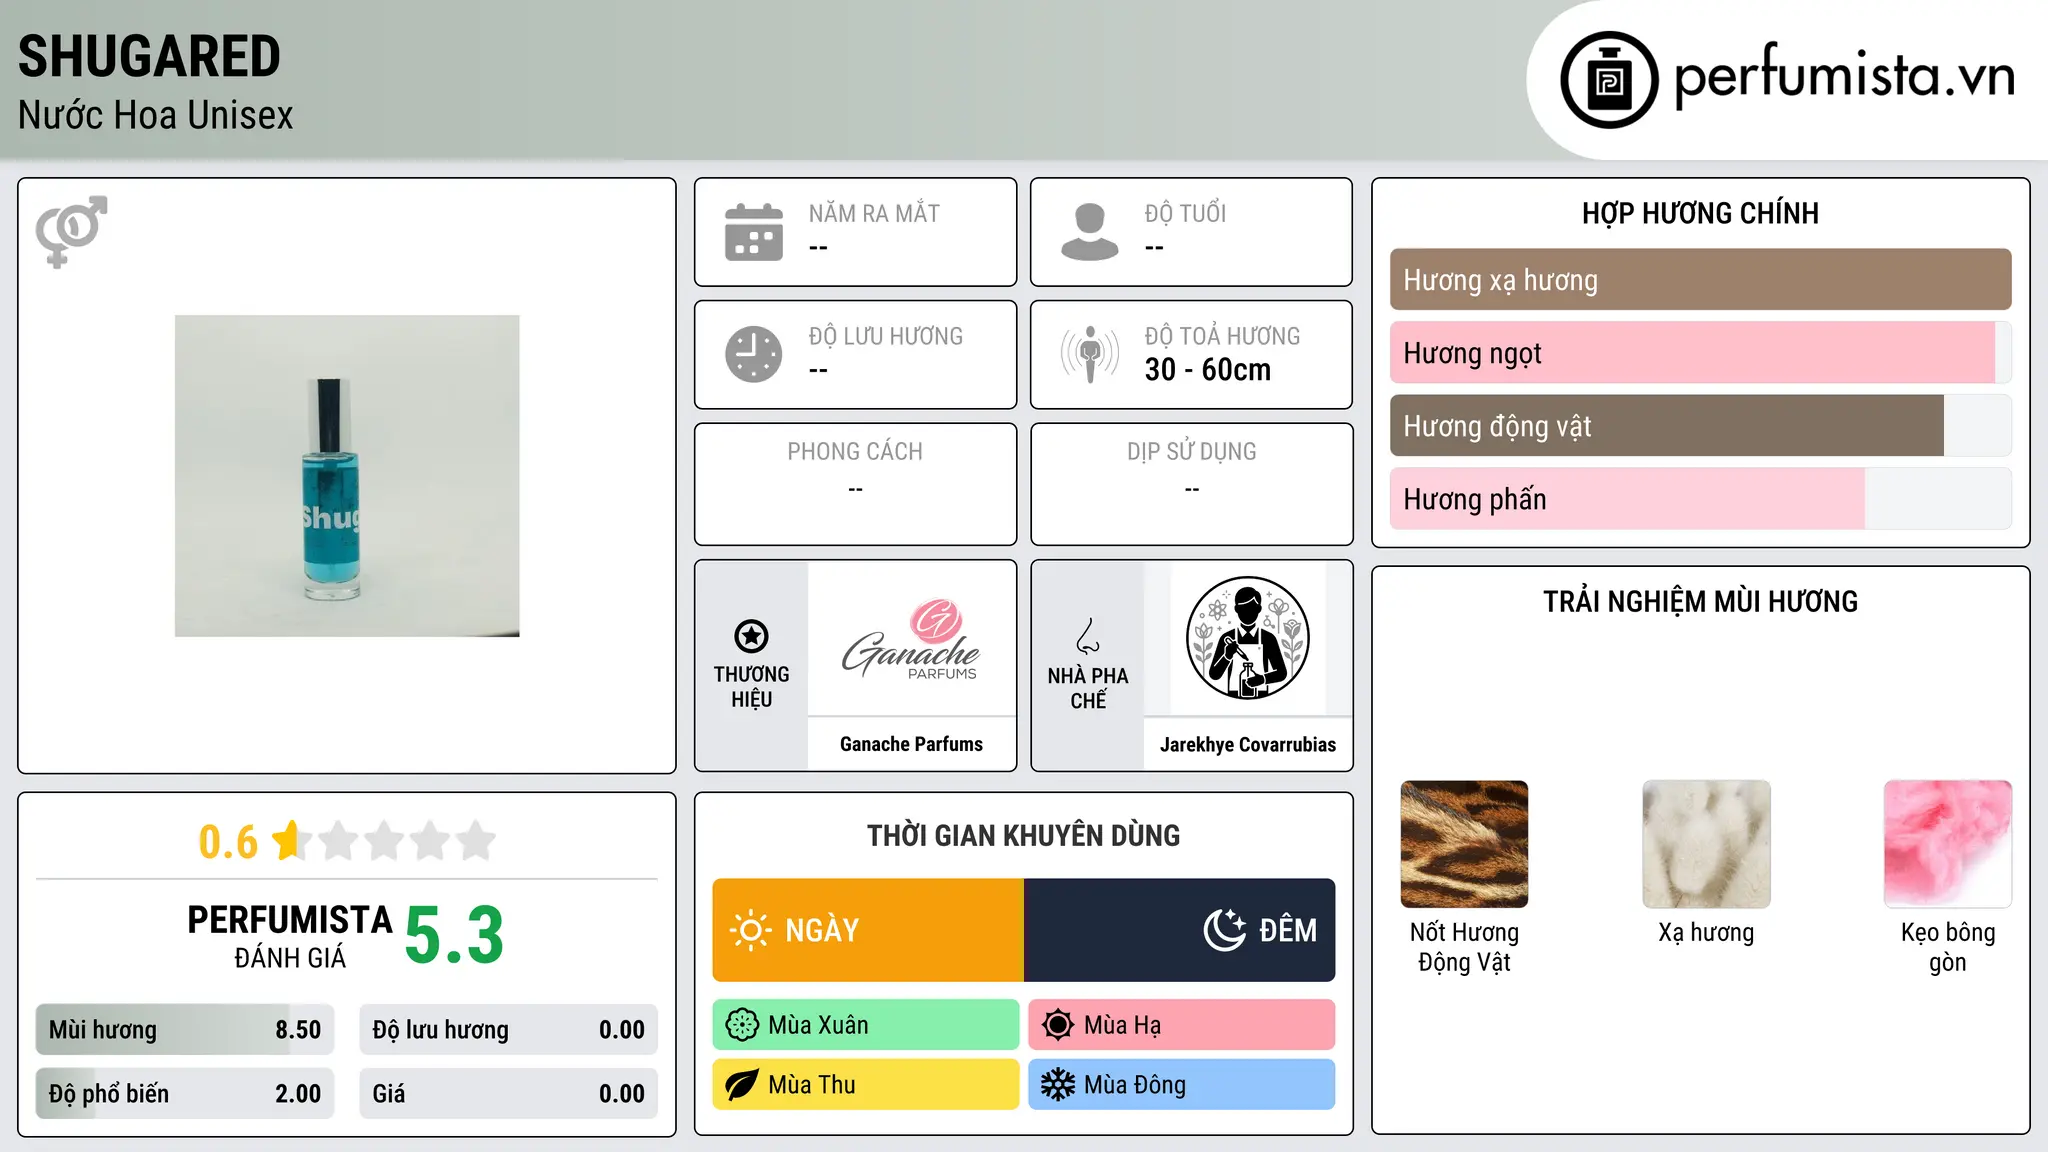Click the NĂM RA MẮT label
The image size is (2048, 1152).
(874, 214)
